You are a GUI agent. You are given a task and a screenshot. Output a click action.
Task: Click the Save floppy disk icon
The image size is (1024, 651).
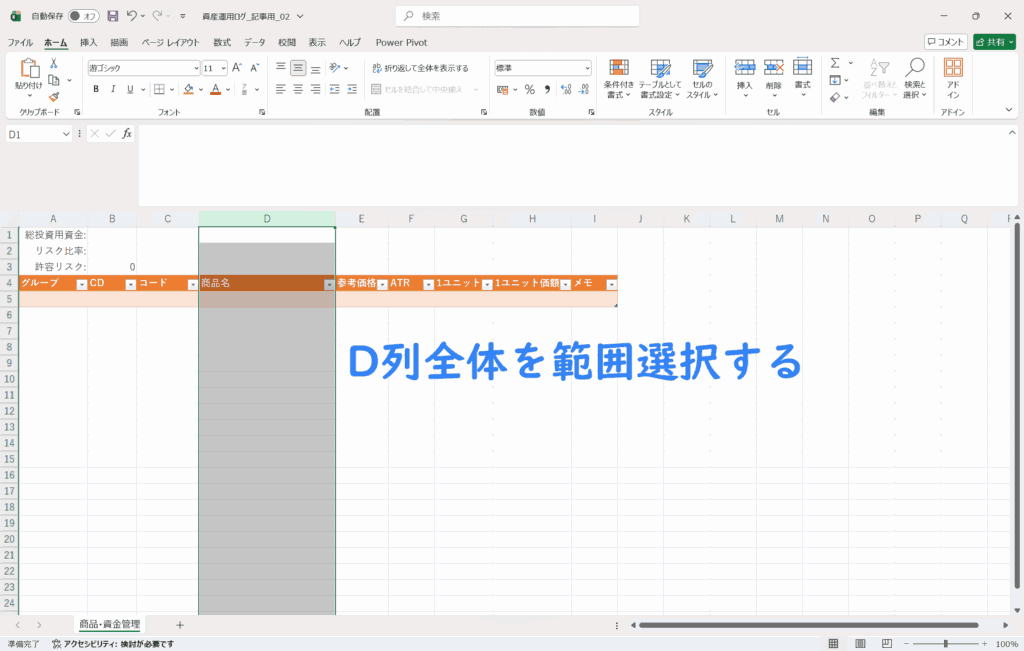click(x=112, y=16)
